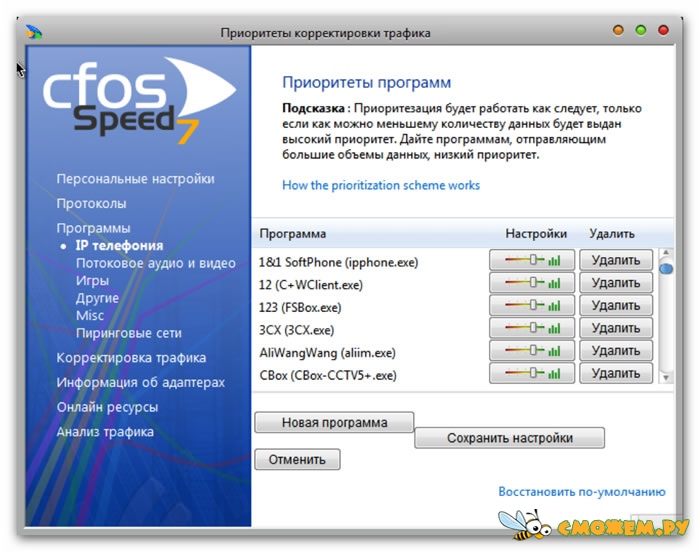
Task: Open Программы section in the sidebar
Action: 93,228
